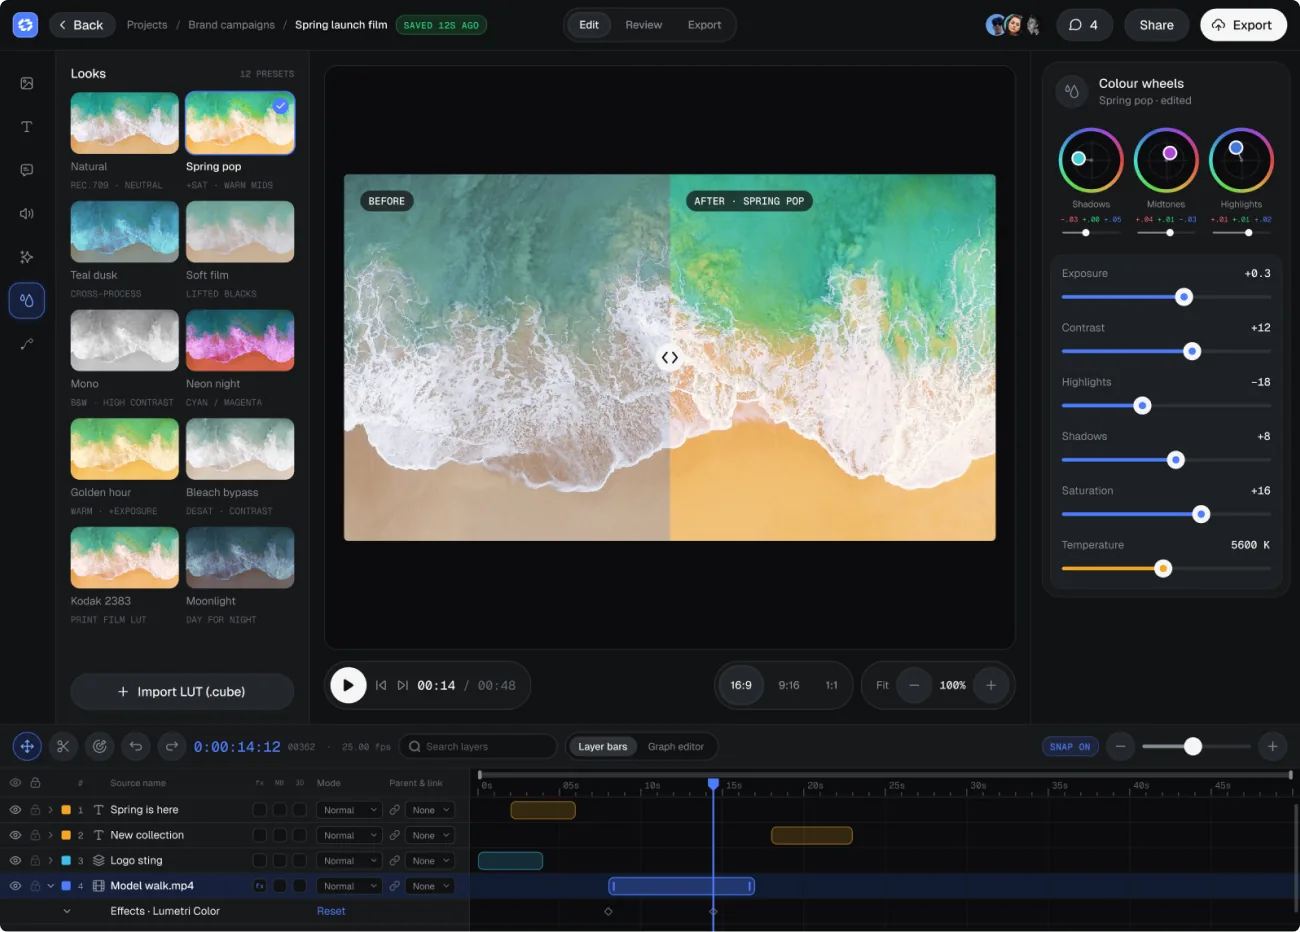
Task: Zoom in the timeline with plus
Action: click(x=1272, y=746)
